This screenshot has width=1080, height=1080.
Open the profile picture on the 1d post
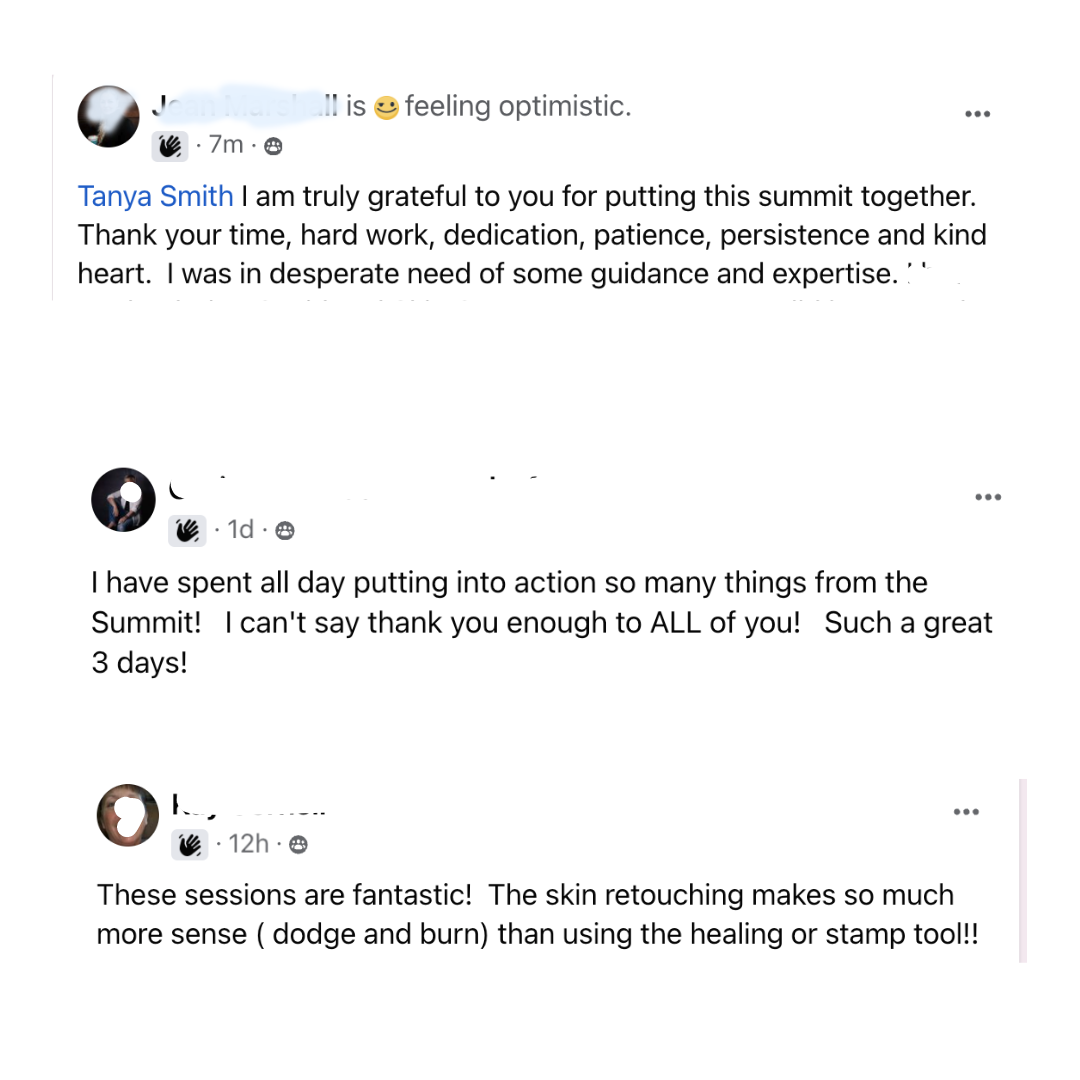pyautogui.click(x=123, y=498)
